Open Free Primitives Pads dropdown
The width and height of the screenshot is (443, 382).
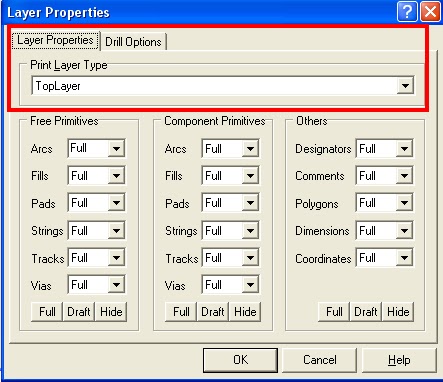tap(116, 203)
